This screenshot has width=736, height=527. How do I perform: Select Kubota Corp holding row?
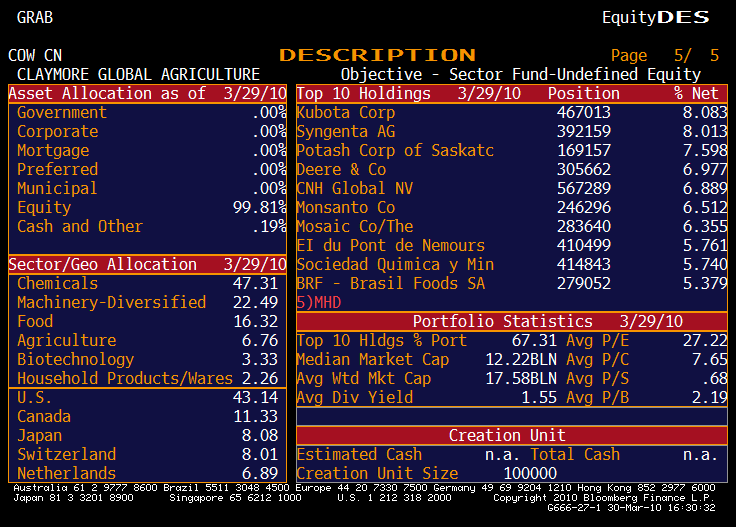point(346,113)
